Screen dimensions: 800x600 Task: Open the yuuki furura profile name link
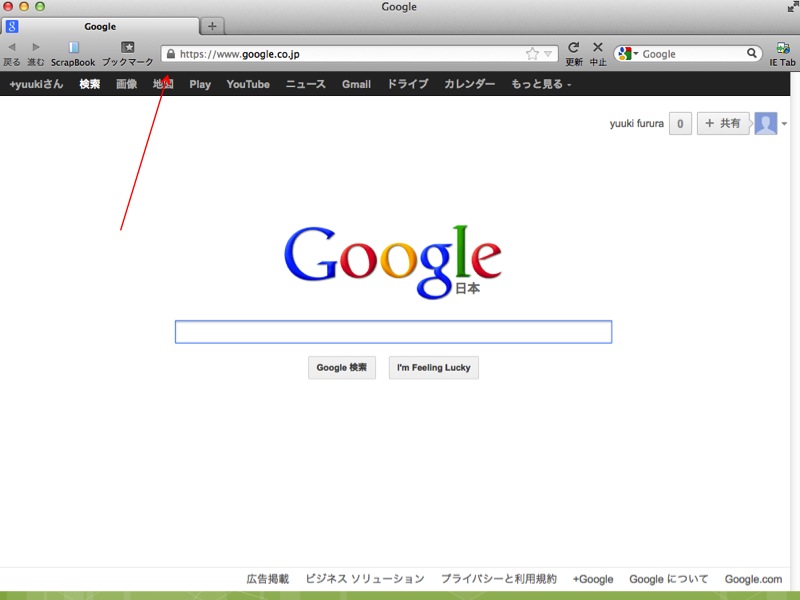[x=637, y=123]
